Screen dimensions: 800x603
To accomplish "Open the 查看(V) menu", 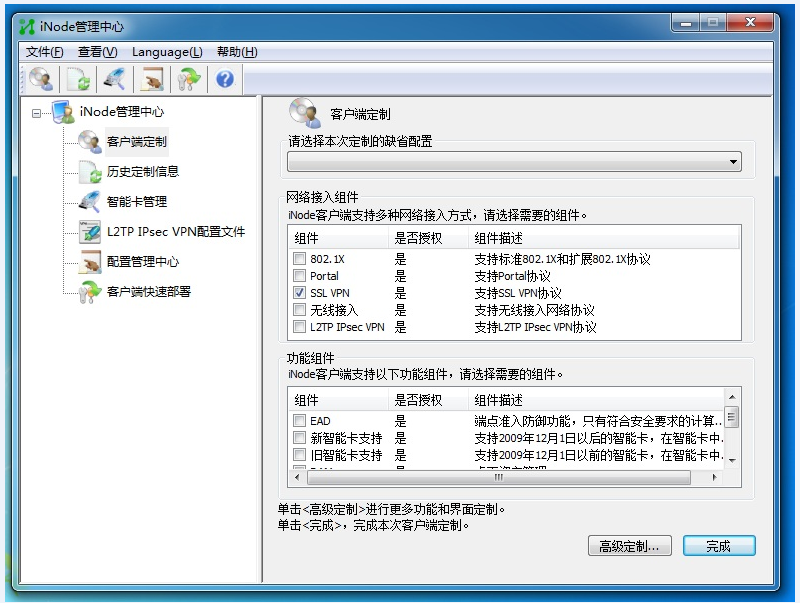I will coord(97,52).
